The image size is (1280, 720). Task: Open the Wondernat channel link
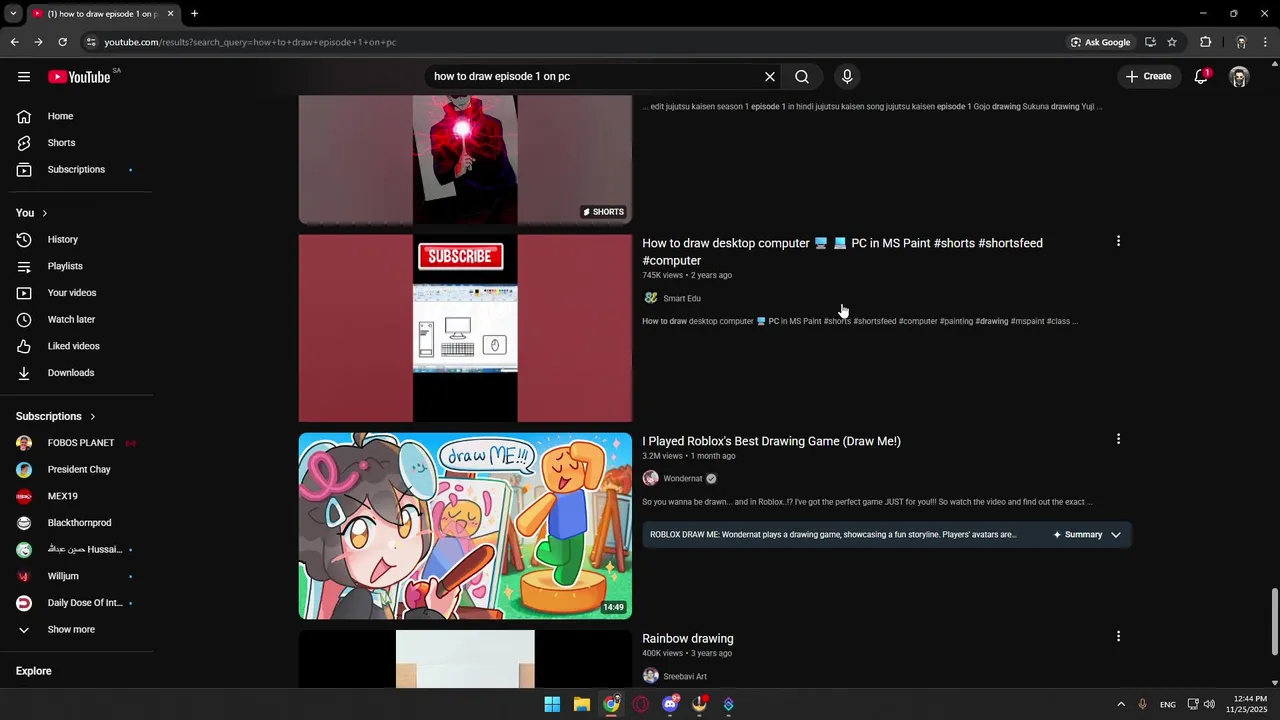(x=683, y=479)
